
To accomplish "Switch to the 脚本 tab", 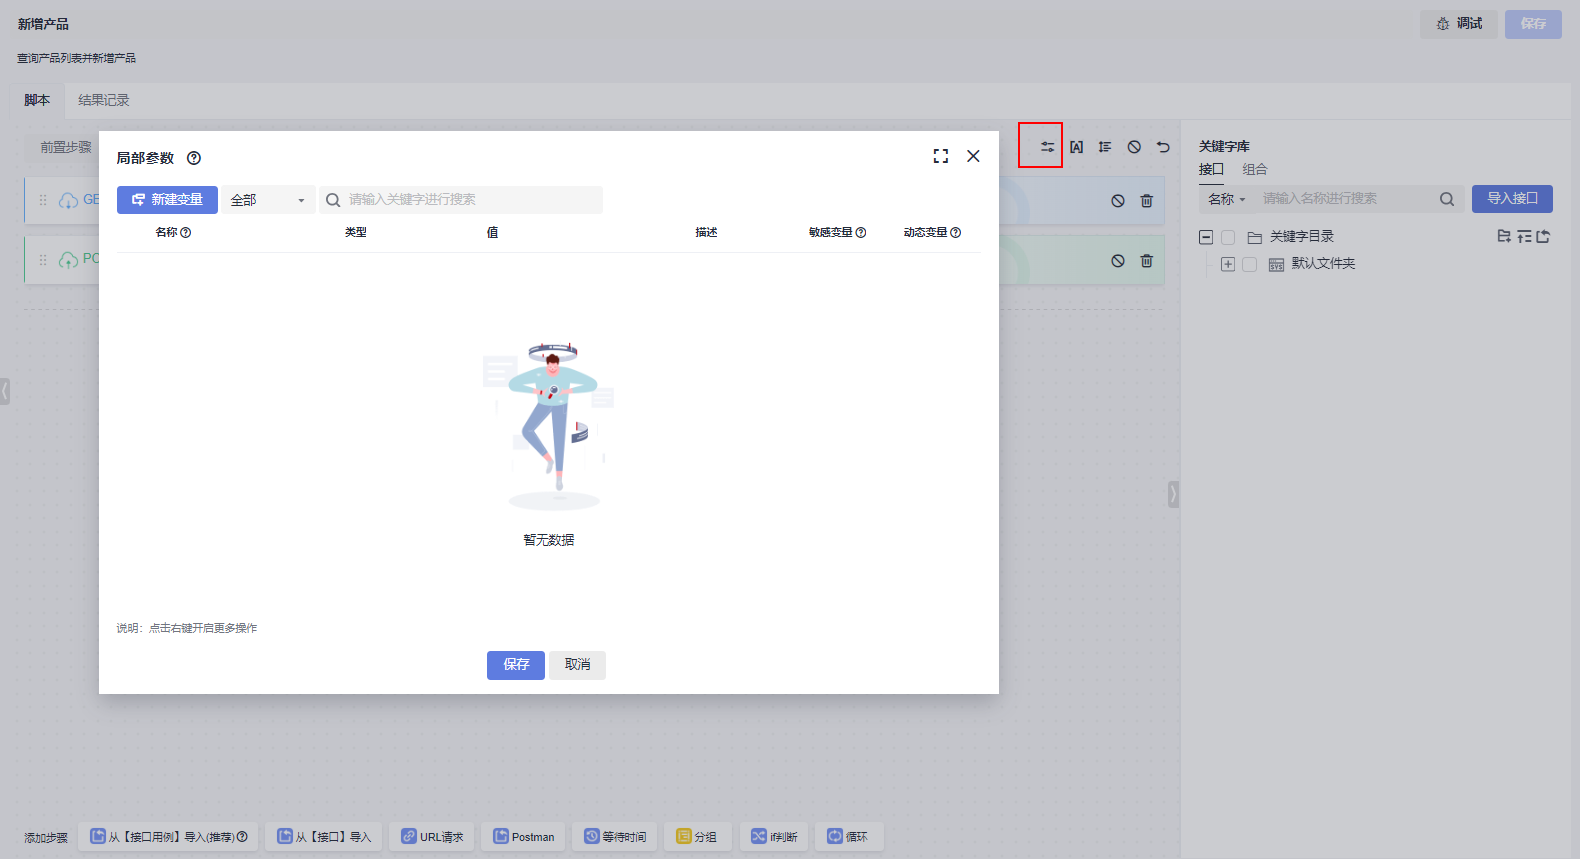I will [x=37, y=100].
